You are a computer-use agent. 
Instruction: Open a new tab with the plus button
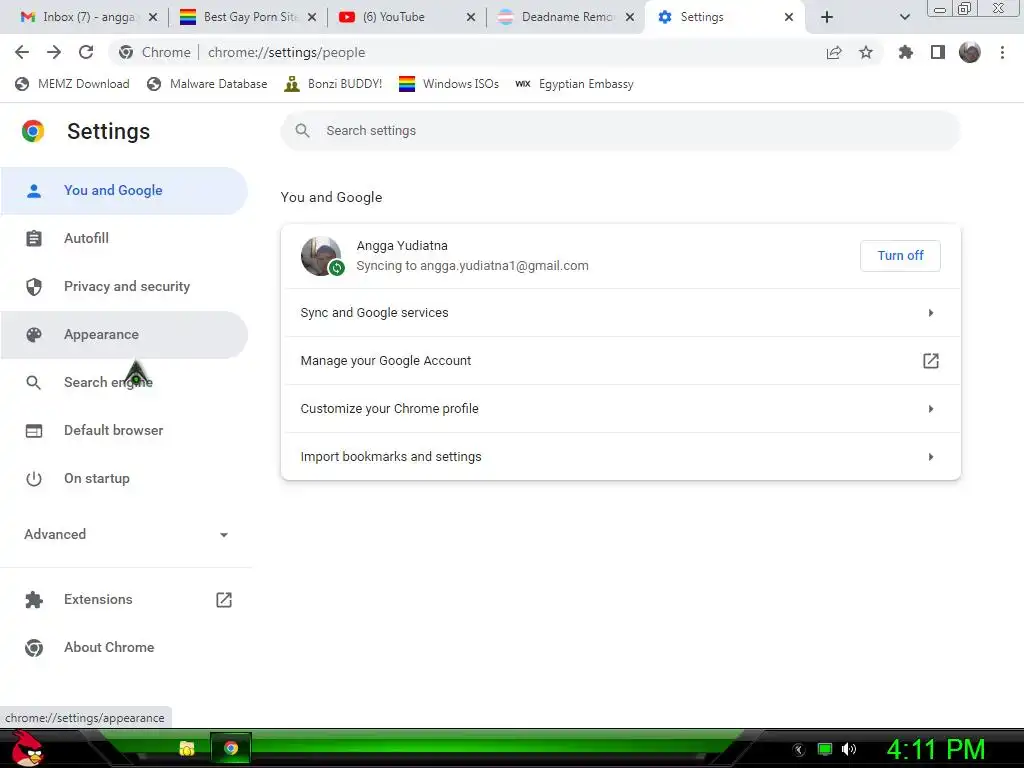click(x=827, y=17)
